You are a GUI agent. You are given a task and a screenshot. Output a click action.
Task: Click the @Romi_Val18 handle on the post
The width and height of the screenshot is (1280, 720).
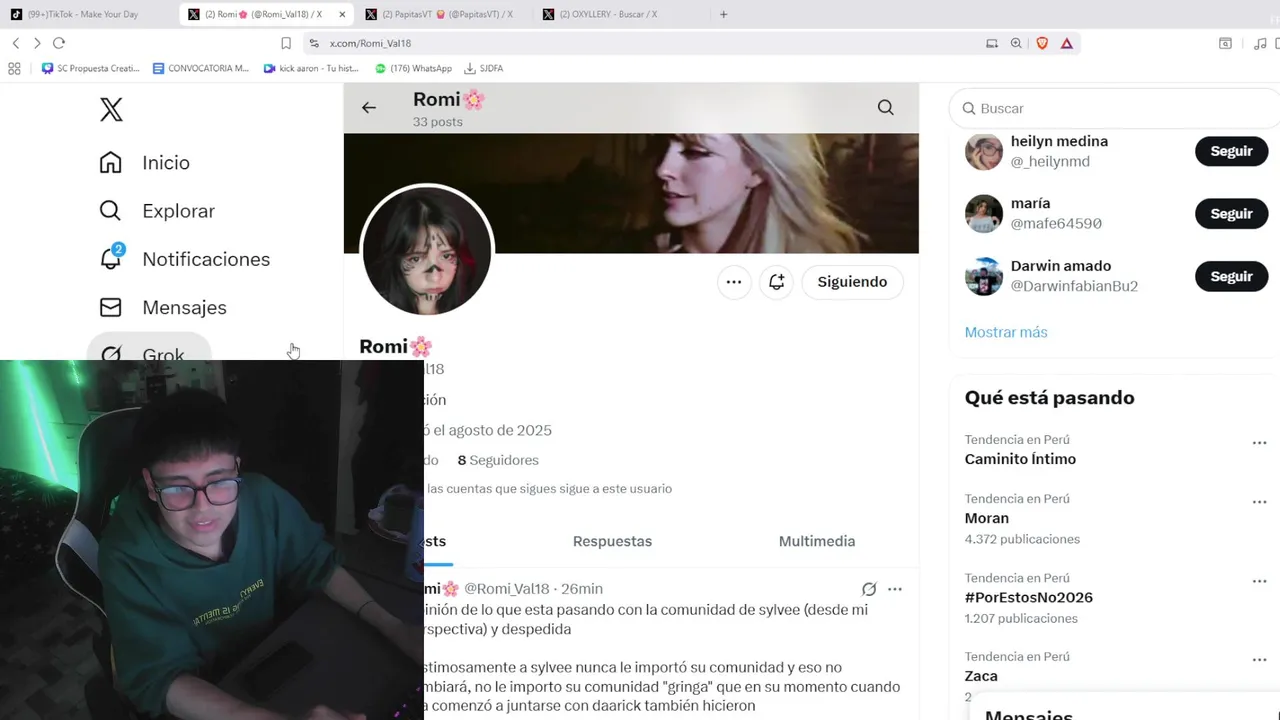coord(507,589)
